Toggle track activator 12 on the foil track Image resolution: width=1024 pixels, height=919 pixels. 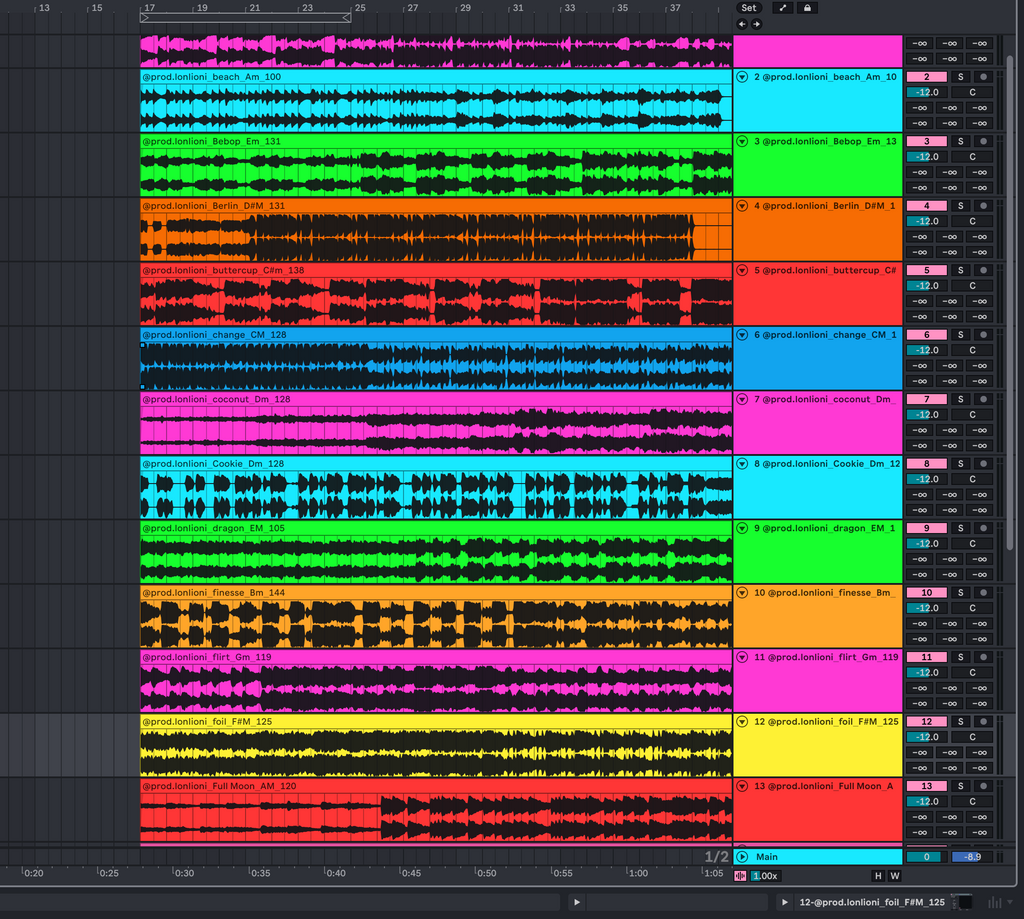click(926, 721)
